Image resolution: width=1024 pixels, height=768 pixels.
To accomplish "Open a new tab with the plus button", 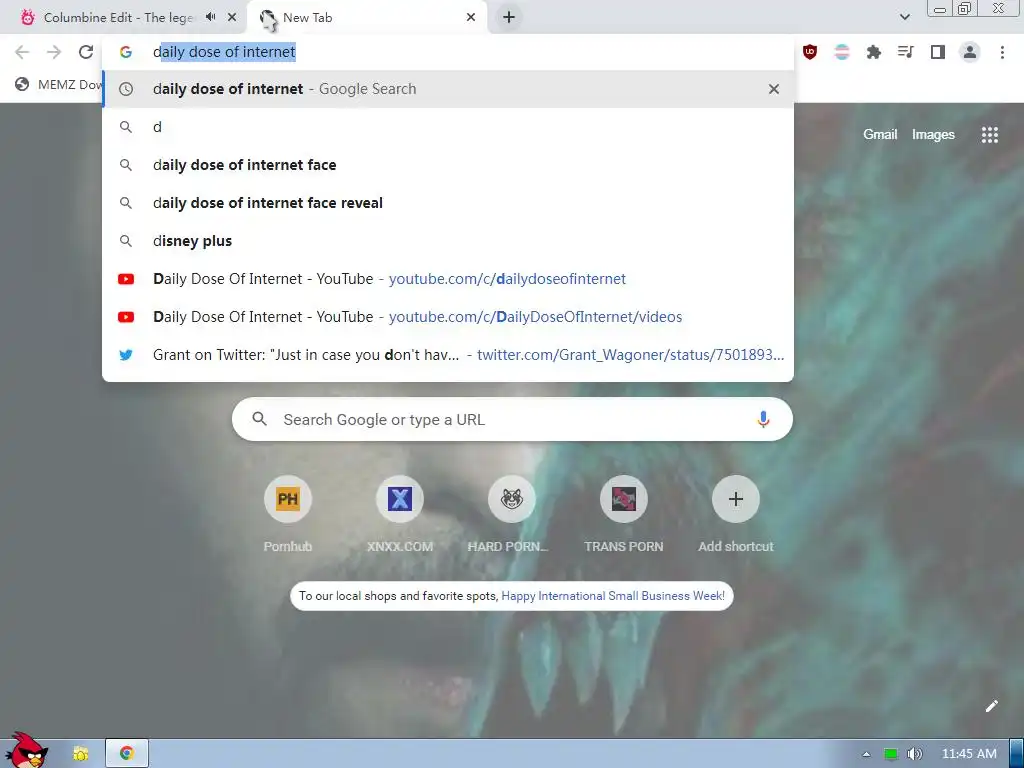I will click(509, 18).
